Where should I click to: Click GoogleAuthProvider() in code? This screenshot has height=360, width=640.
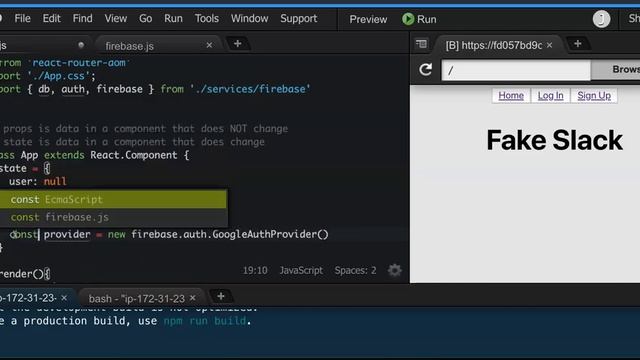(x=270, y=234)
